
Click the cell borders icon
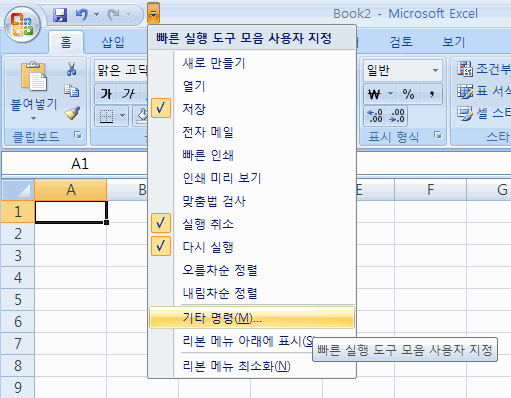(x=107, y=116)
